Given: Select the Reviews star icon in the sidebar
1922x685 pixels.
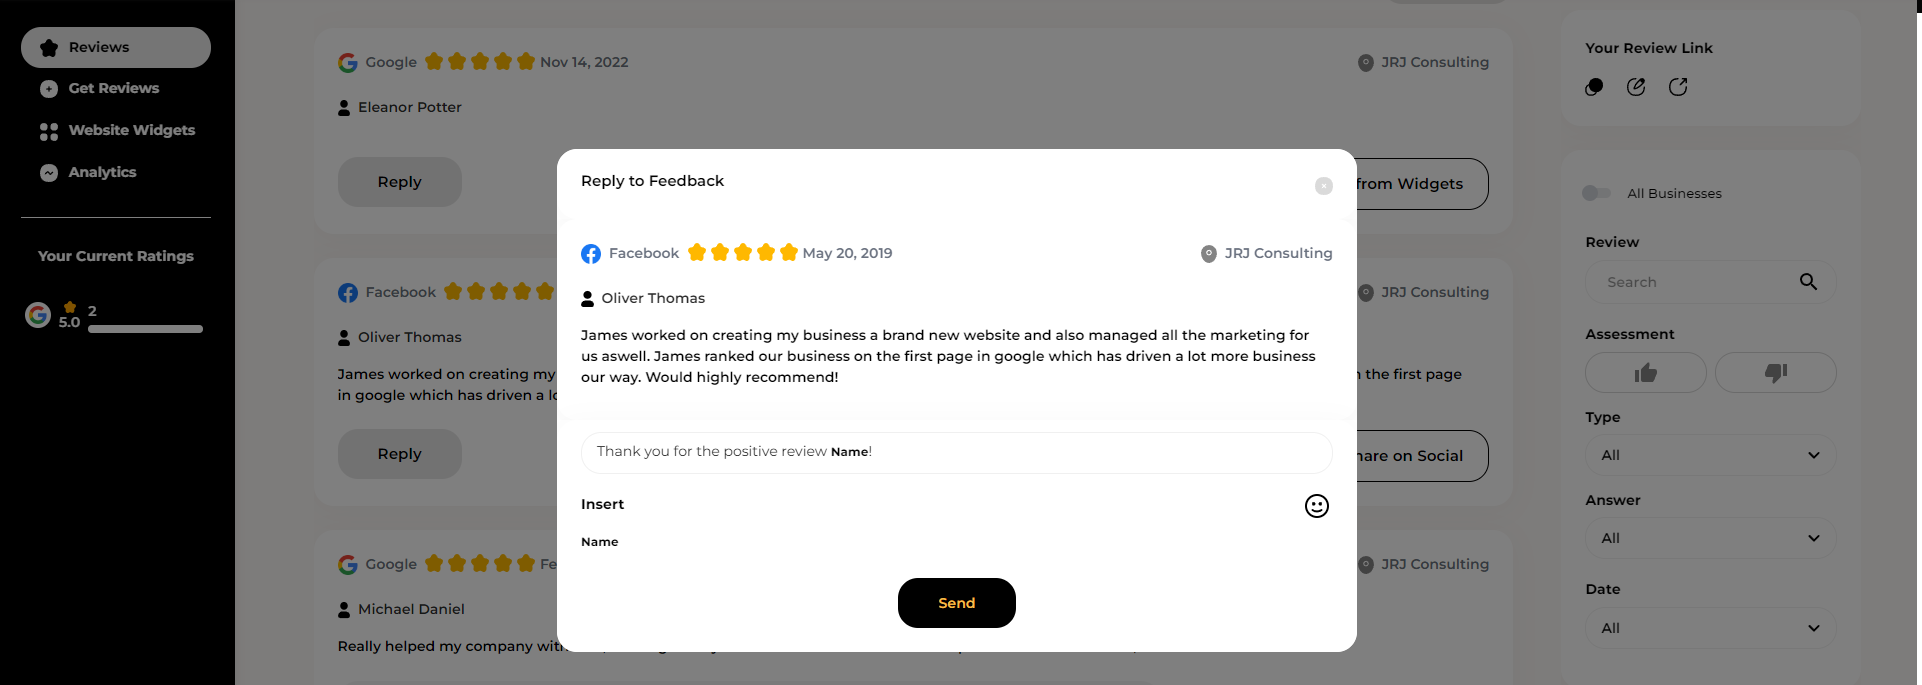Looking at the screenshot, I should click(x=46, y=46).
